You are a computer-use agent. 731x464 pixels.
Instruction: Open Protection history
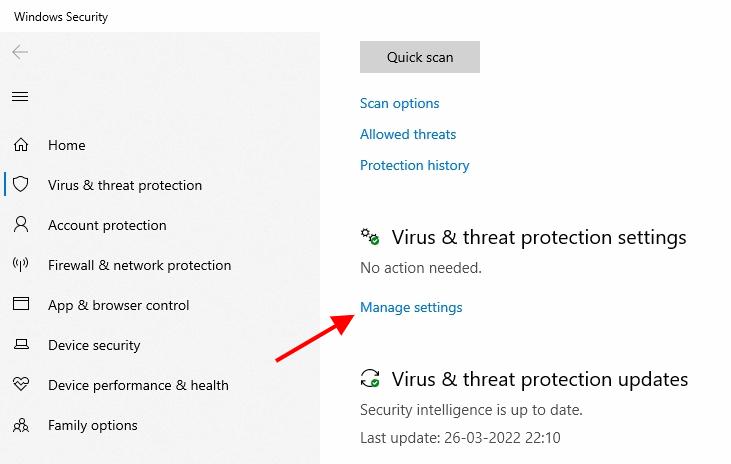pyautogui.click(x=414, y=165)
